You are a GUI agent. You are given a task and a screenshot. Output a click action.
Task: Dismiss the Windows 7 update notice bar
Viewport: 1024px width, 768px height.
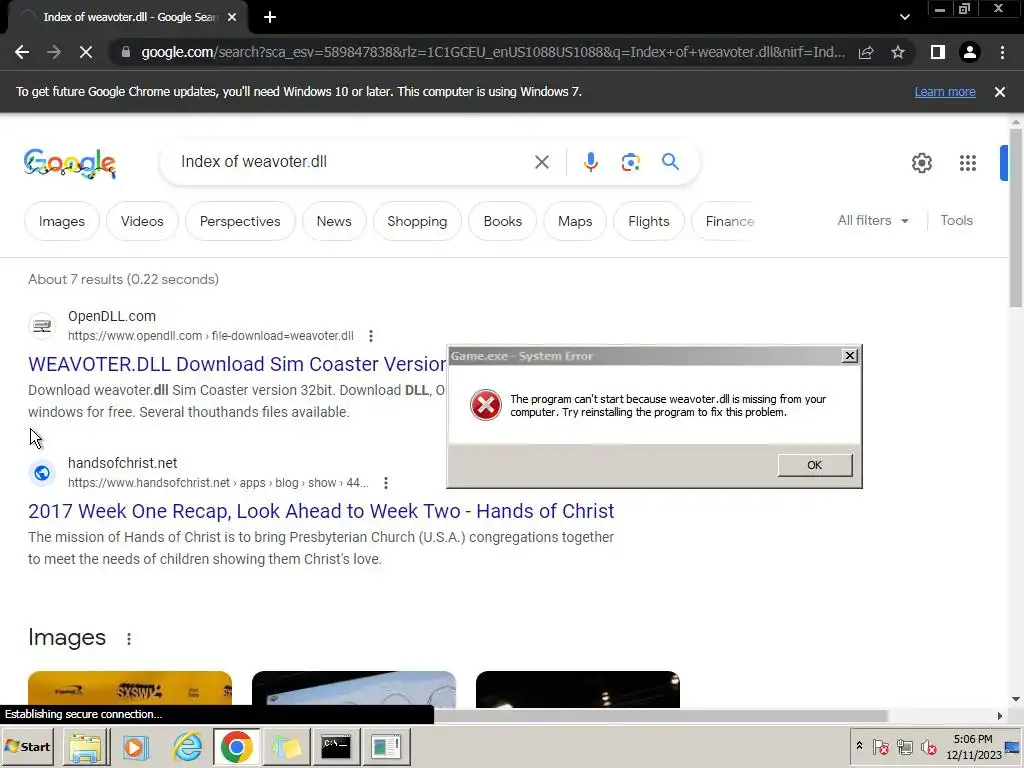pyautogui.click(x=1000, y=92)
